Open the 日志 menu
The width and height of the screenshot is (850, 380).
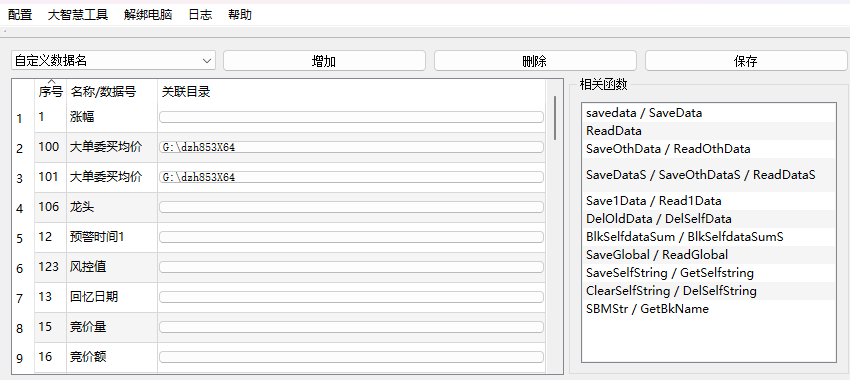pos(200,15)
